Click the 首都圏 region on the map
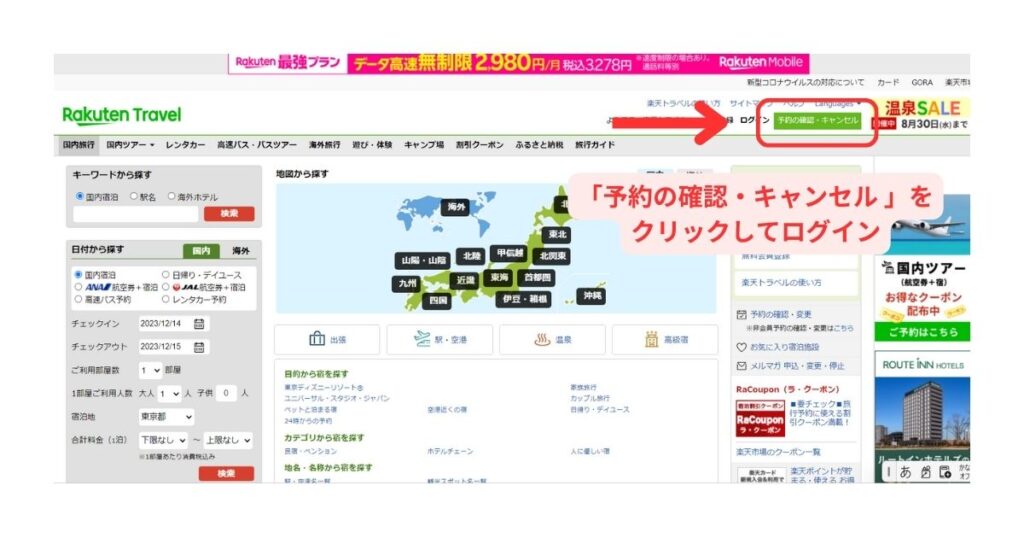Screen dimensions: 1024x538 537,277
